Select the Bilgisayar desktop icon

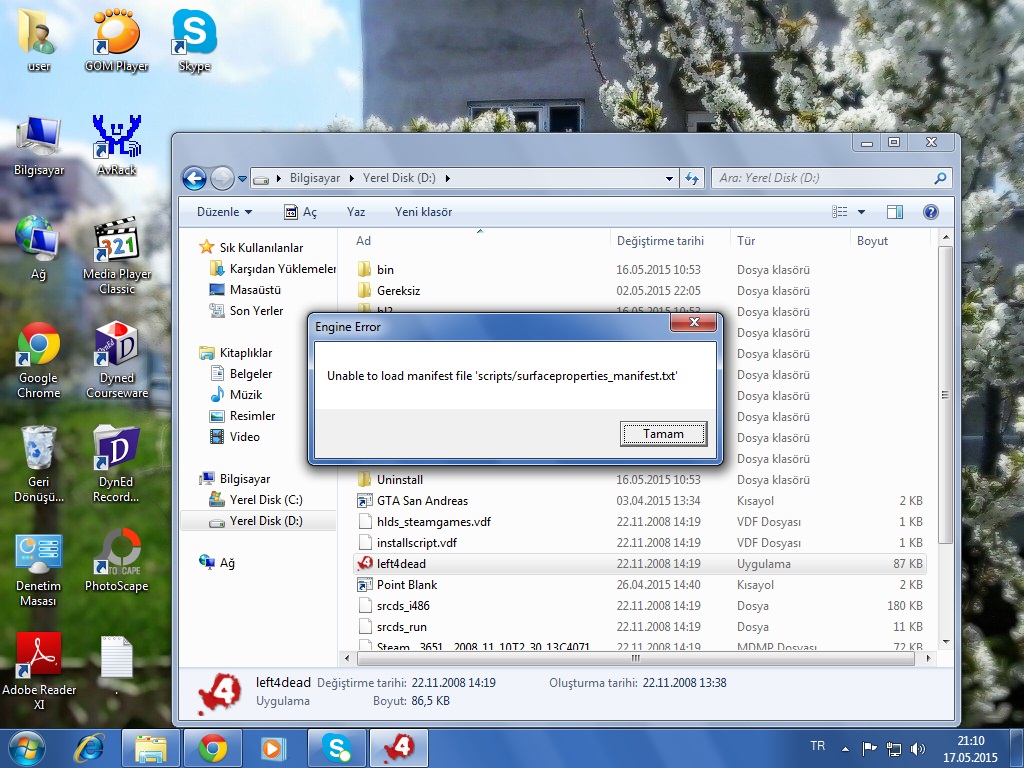click(x=39, y=145)
